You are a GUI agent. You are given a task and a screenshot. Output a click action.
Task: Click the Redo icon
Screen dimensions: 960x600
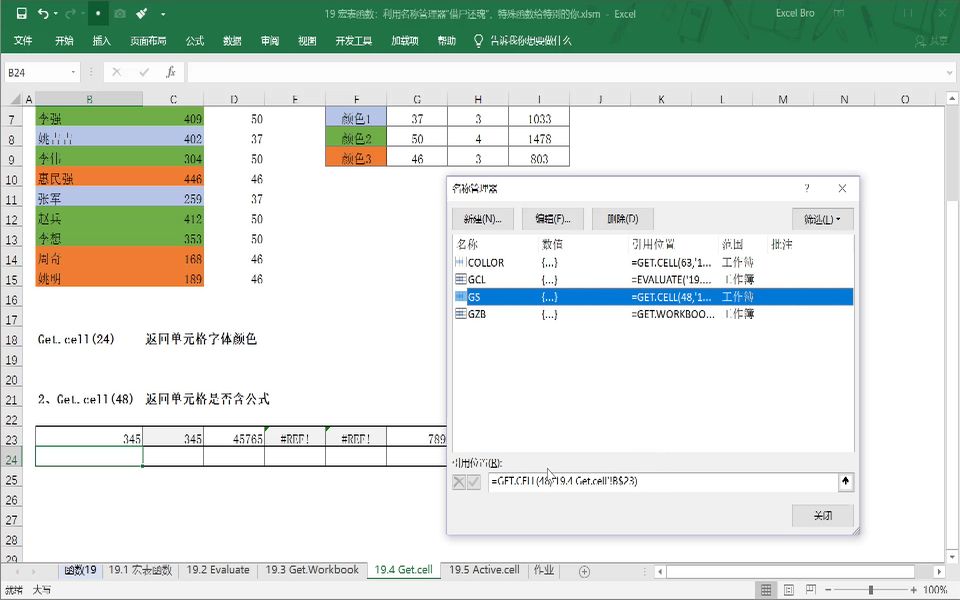tap(69, 13)
